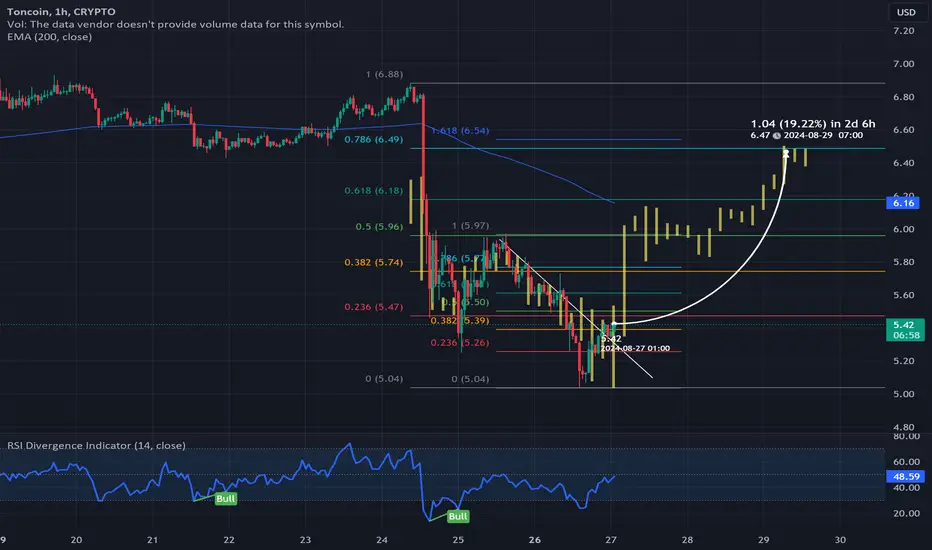
Task: Click the blue 6.16 EMA price tag
Action: pos(903,203)
